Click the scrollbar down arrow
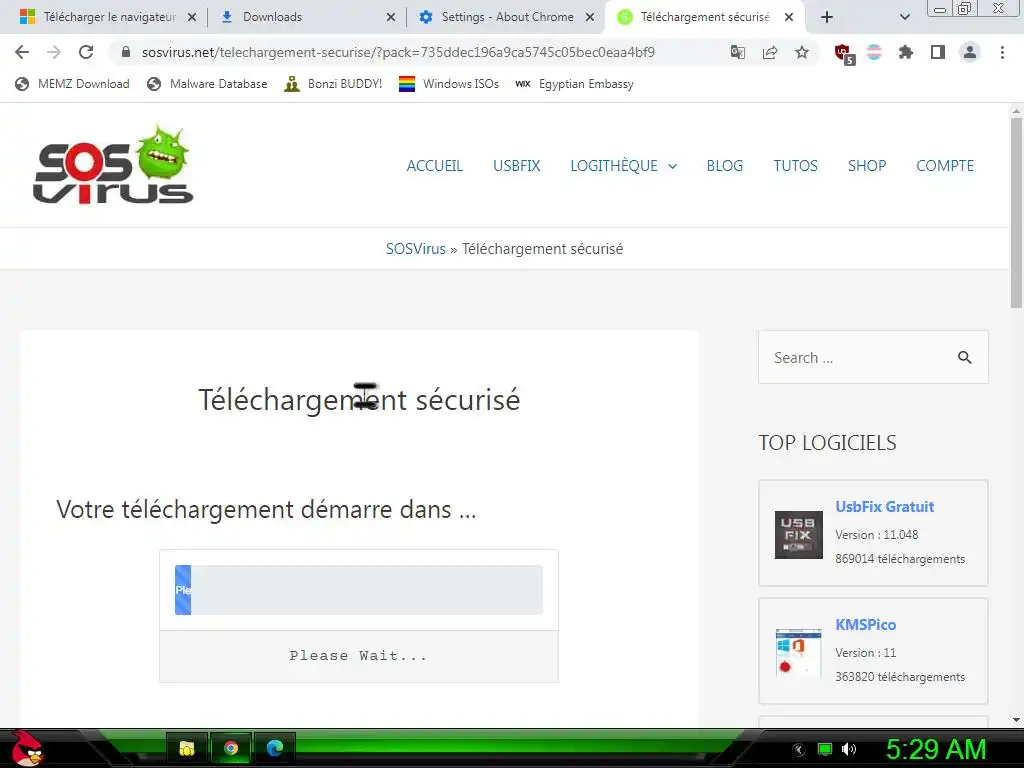 (1016, 720)
